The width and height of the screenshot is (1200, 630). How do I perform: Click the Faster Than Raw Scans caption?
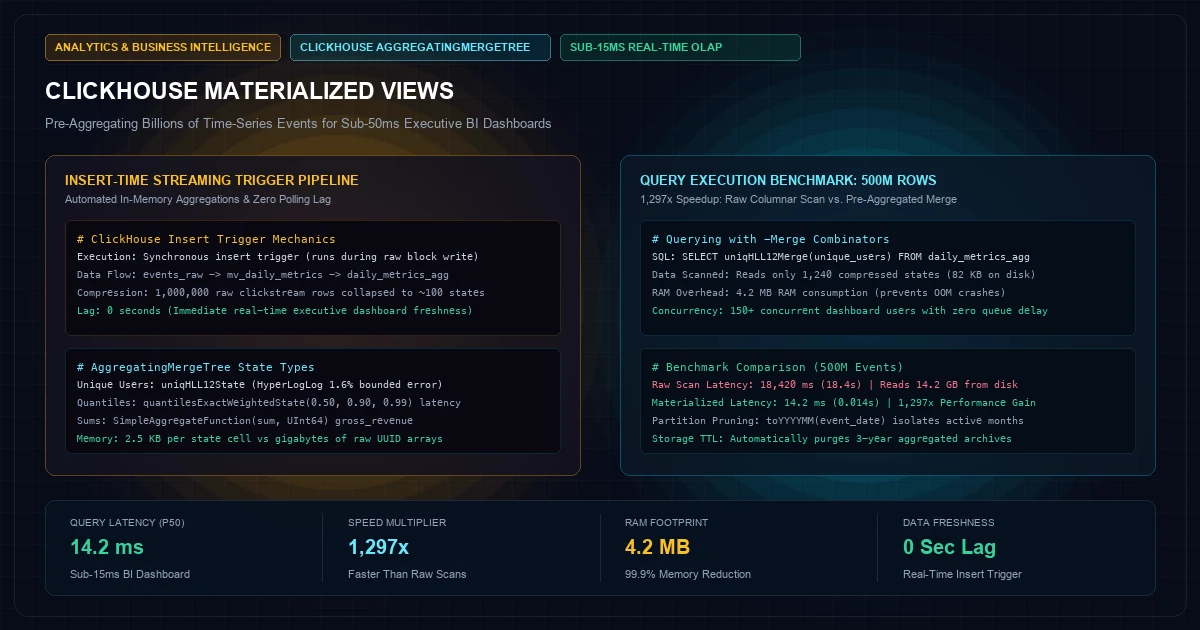407,574
